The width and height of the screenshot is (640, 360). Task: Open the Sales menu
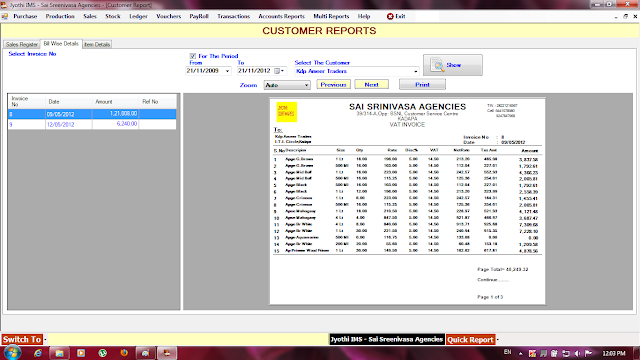click(x=90, y=16)
